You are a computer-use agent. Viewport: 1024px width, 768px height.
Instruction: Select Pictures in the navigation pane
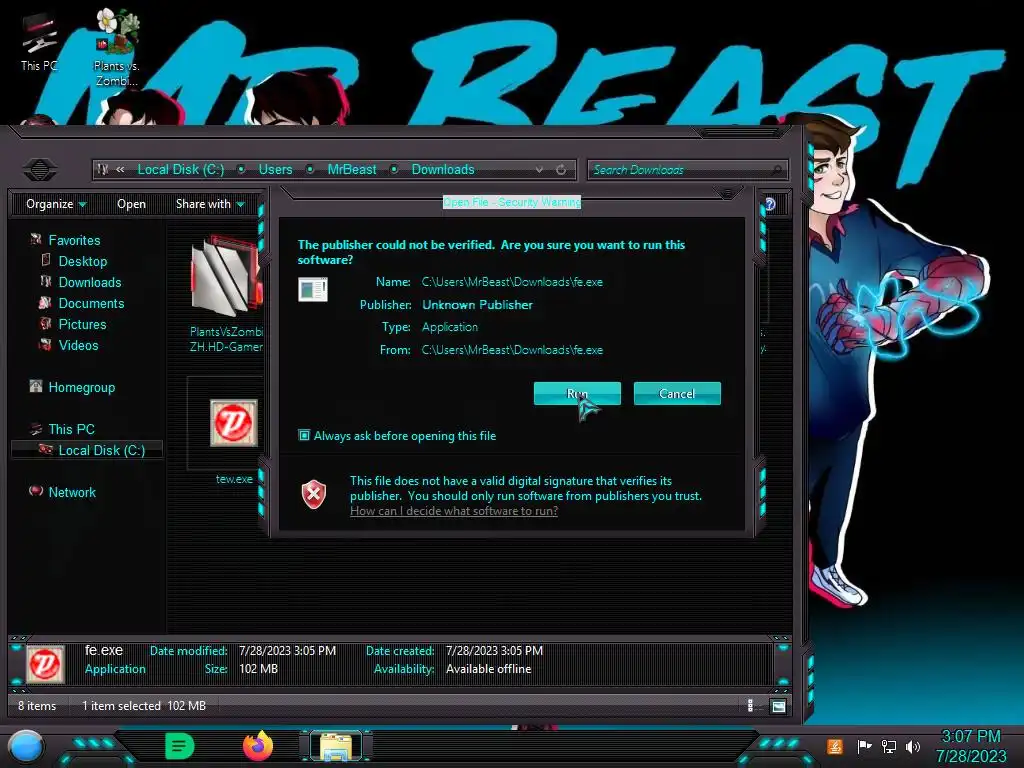tap(82, 324)
